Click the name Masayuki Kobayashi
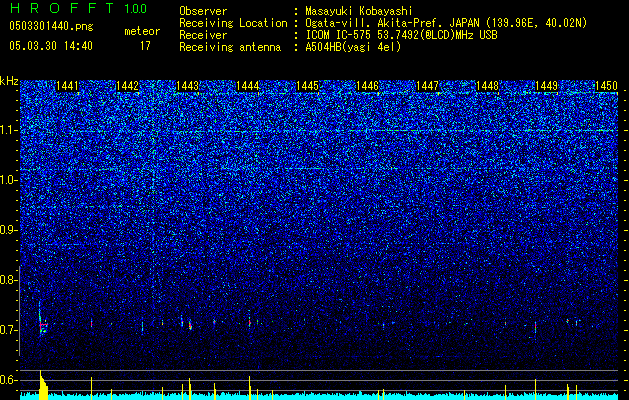The image size is (629, 400). 359,11
